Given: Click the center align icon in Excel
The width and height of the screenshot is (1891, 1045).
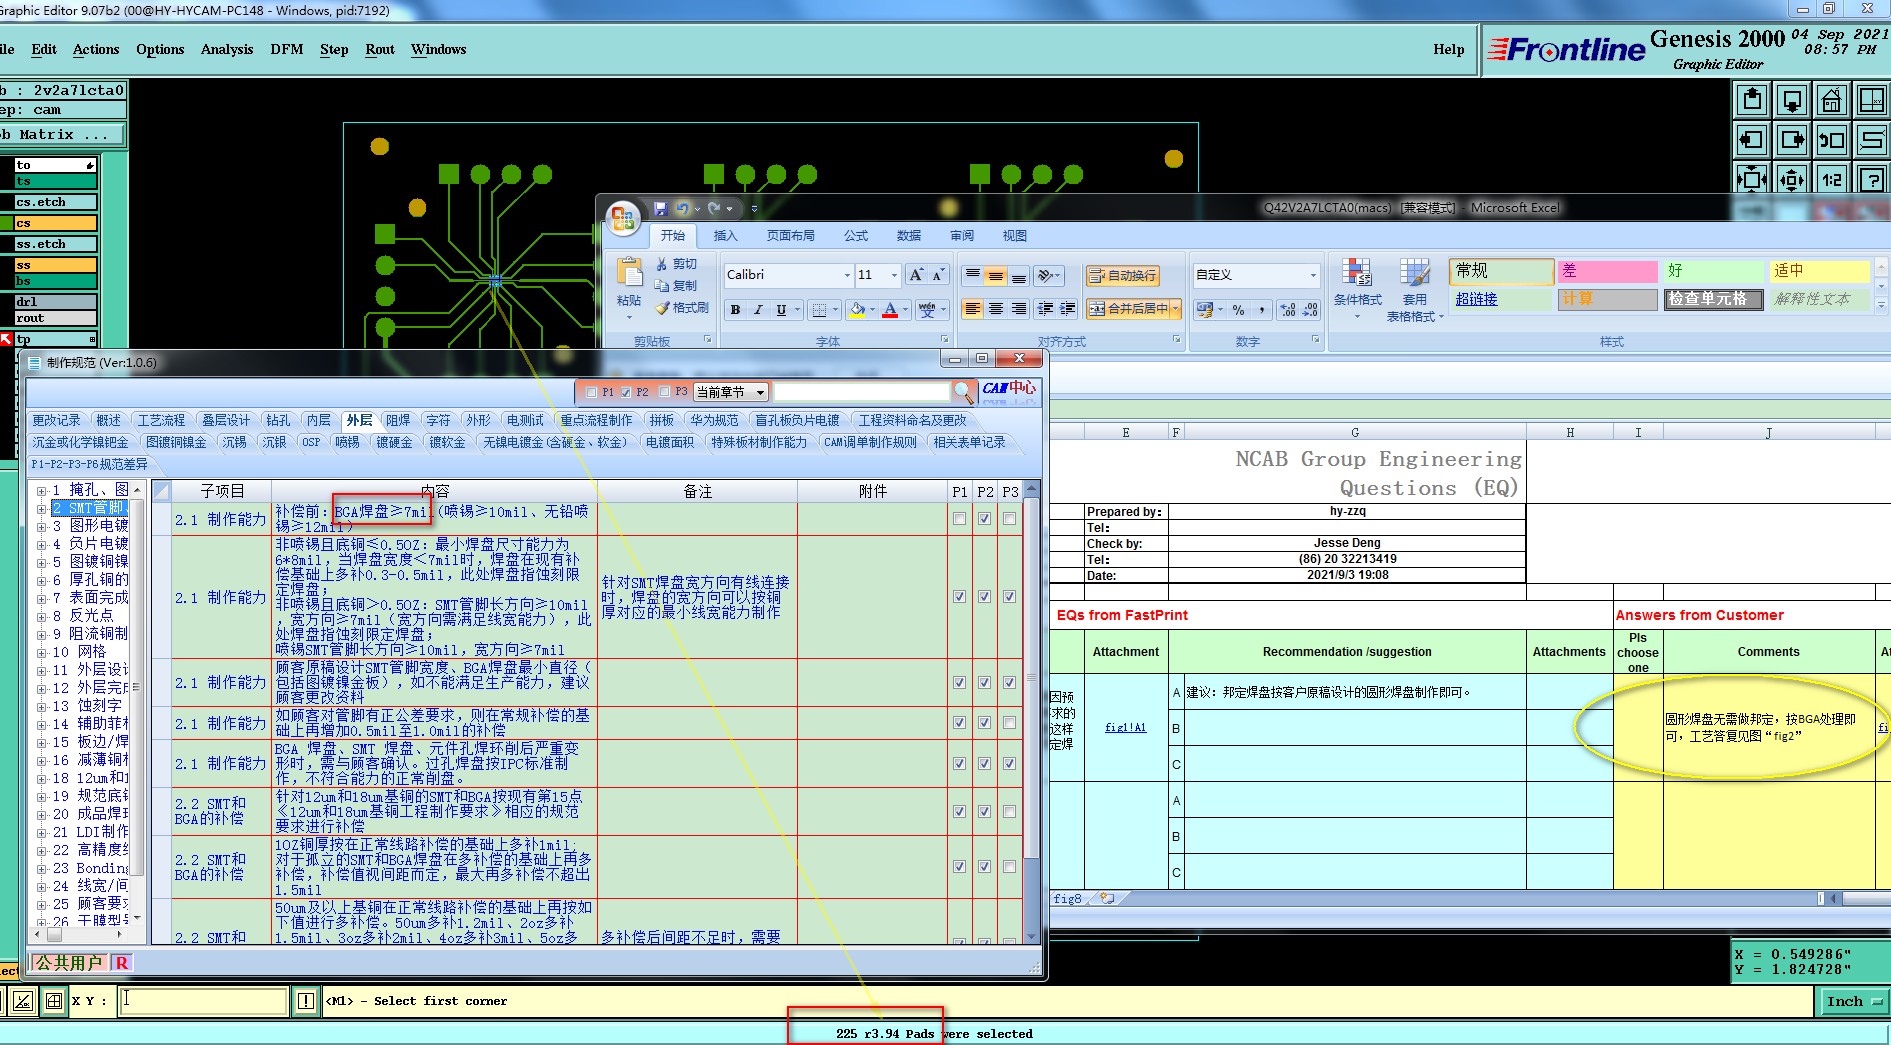Looking at the screenshot, I should [x=996, y=309].
